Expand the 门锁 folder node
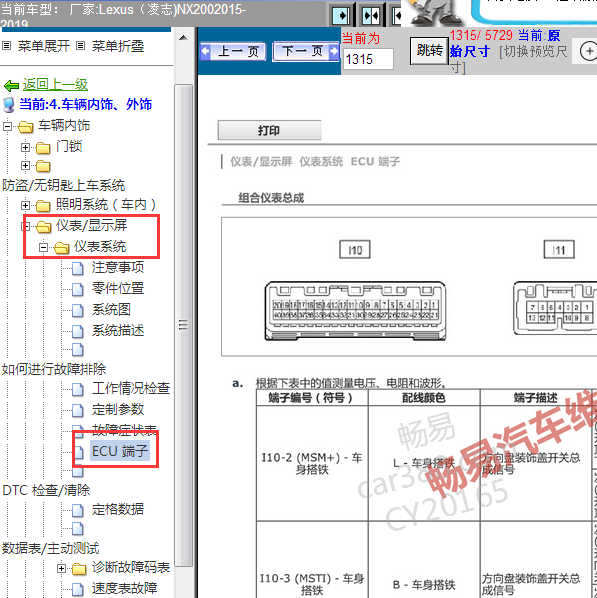The height and width of the screenshot is (598, 597). (x=25, y=147)
